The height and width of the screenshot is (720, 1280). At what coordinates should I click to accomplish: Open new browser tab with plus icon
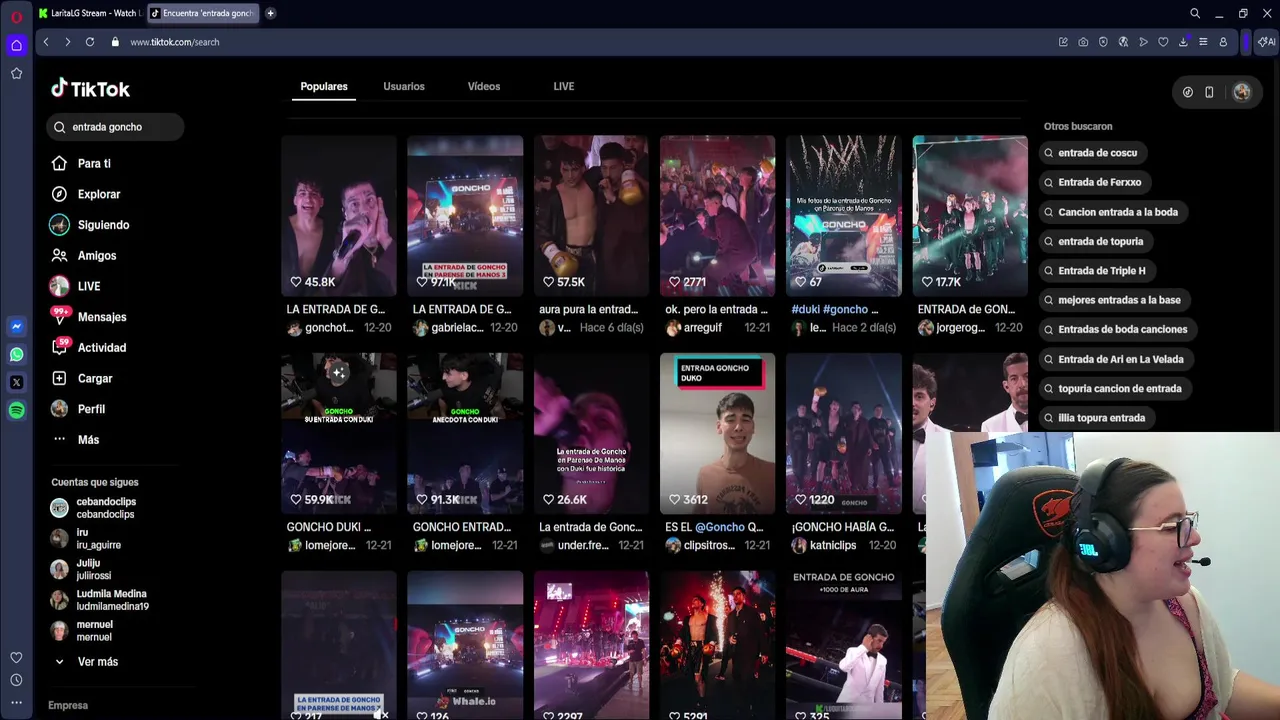pyautogui.click(x=271, y=13)
